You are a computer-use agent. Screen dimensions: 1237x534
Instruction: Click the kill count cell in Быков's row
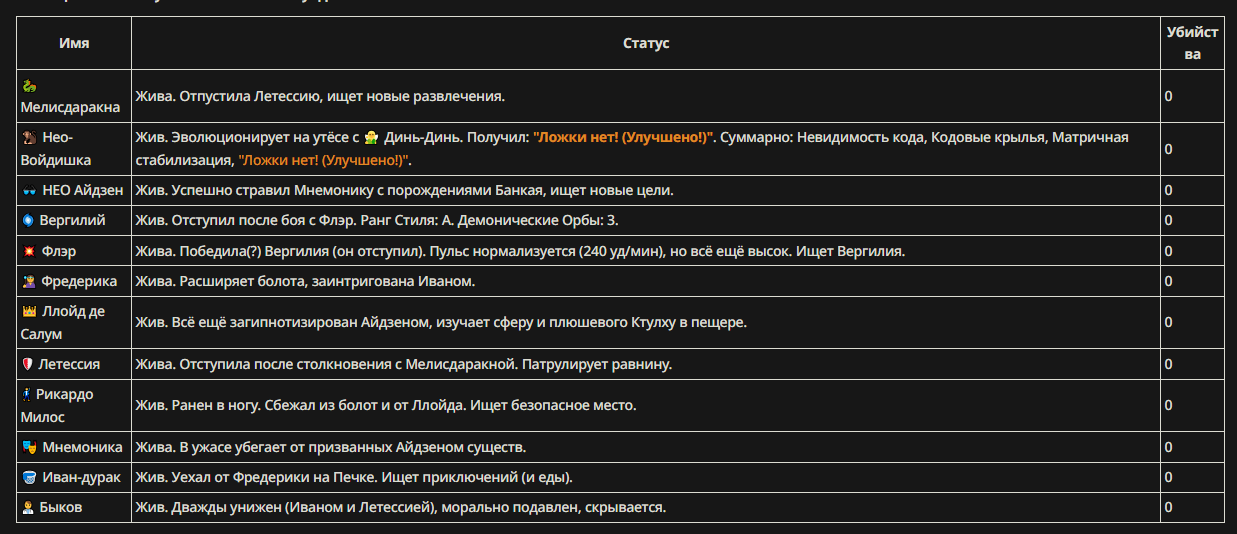1192,508
